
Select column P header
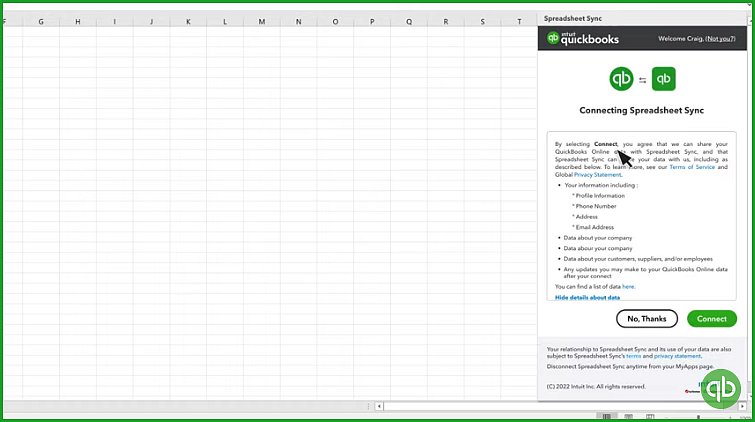click(x=371, y=21)
